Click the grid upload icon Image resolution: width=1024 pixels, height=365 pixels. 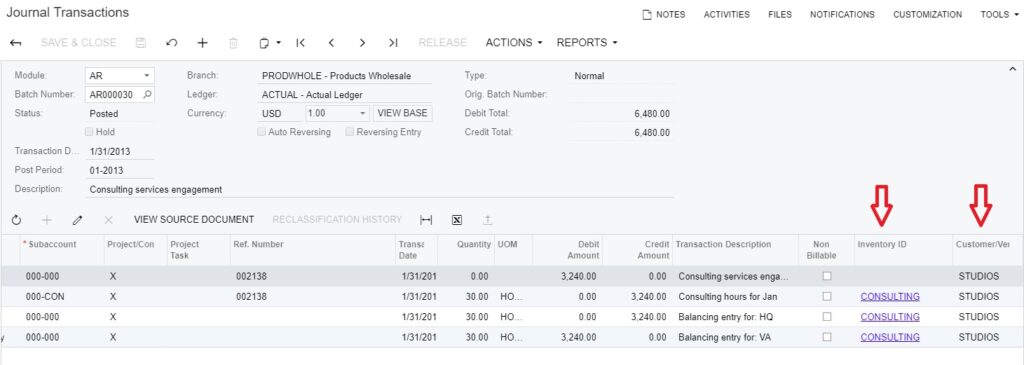(487, 220)
